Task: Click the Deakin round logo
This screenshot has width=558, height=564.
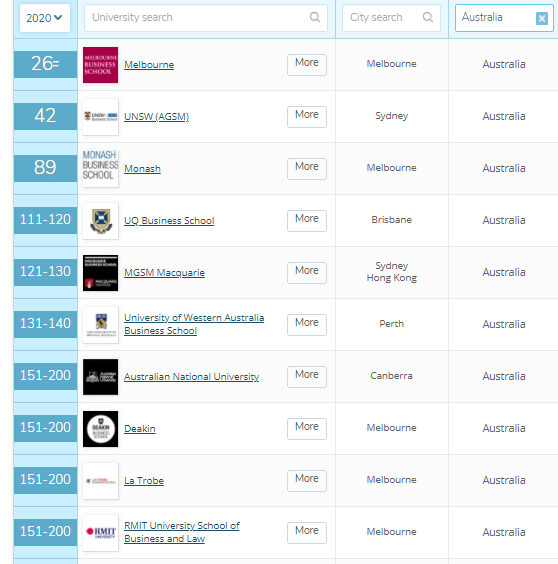Action: (x=100, y=429)
